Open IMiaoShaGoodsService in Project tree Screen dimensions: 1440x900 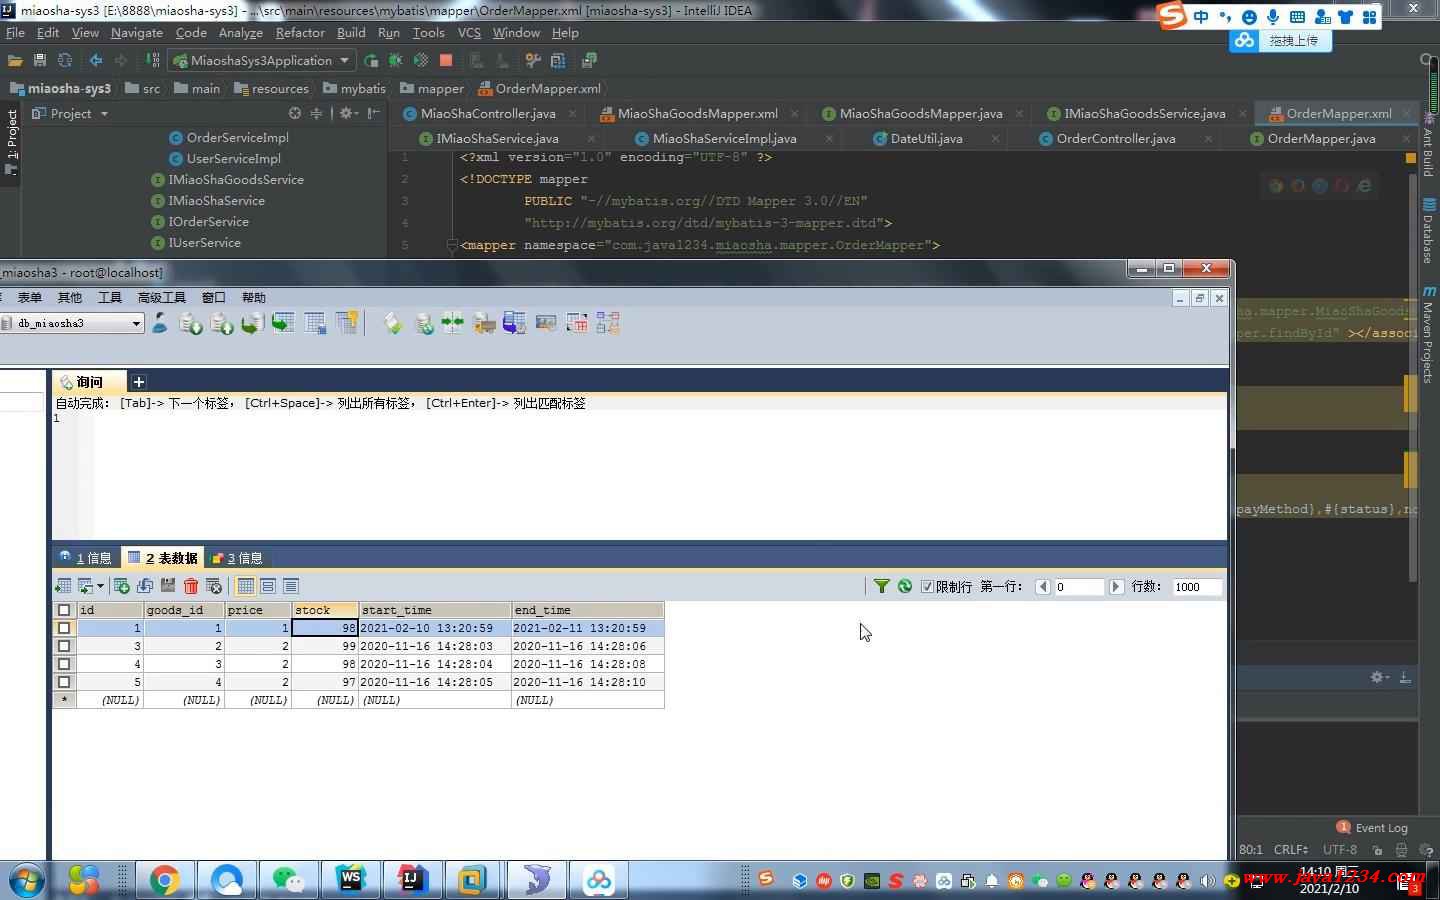[235, 180]
